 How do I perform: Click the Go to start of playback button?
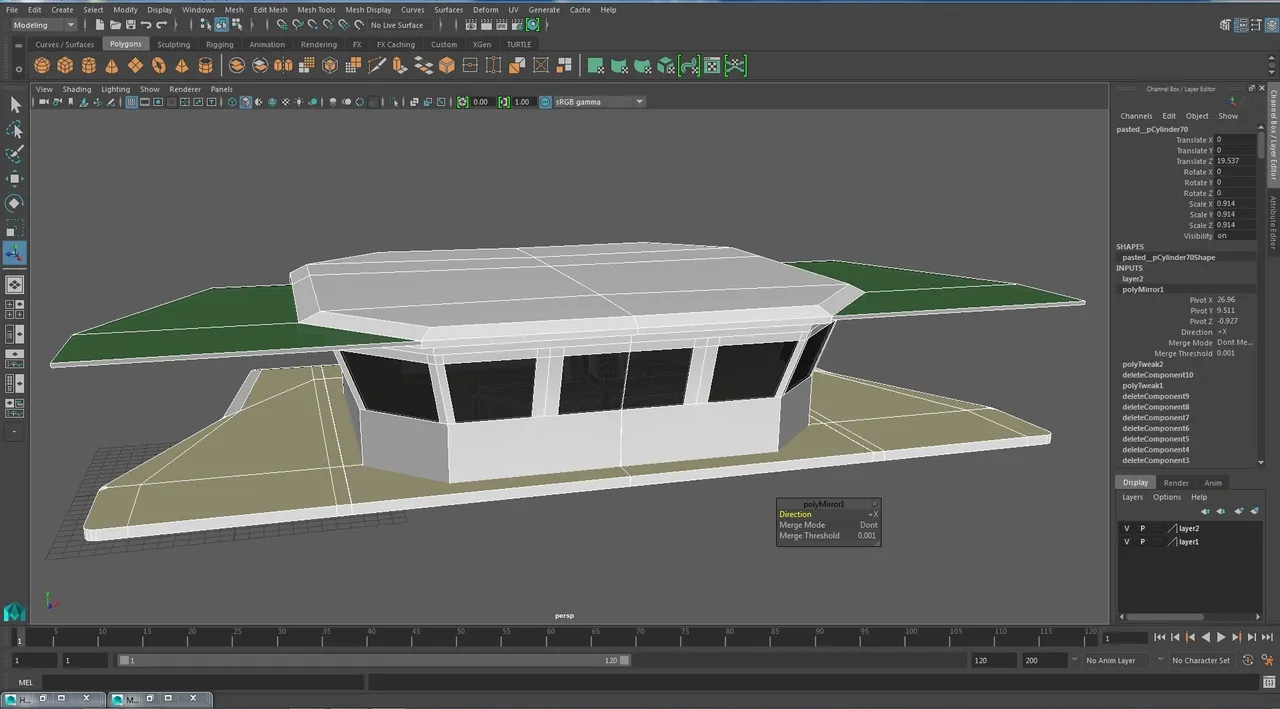point(1160,637)
